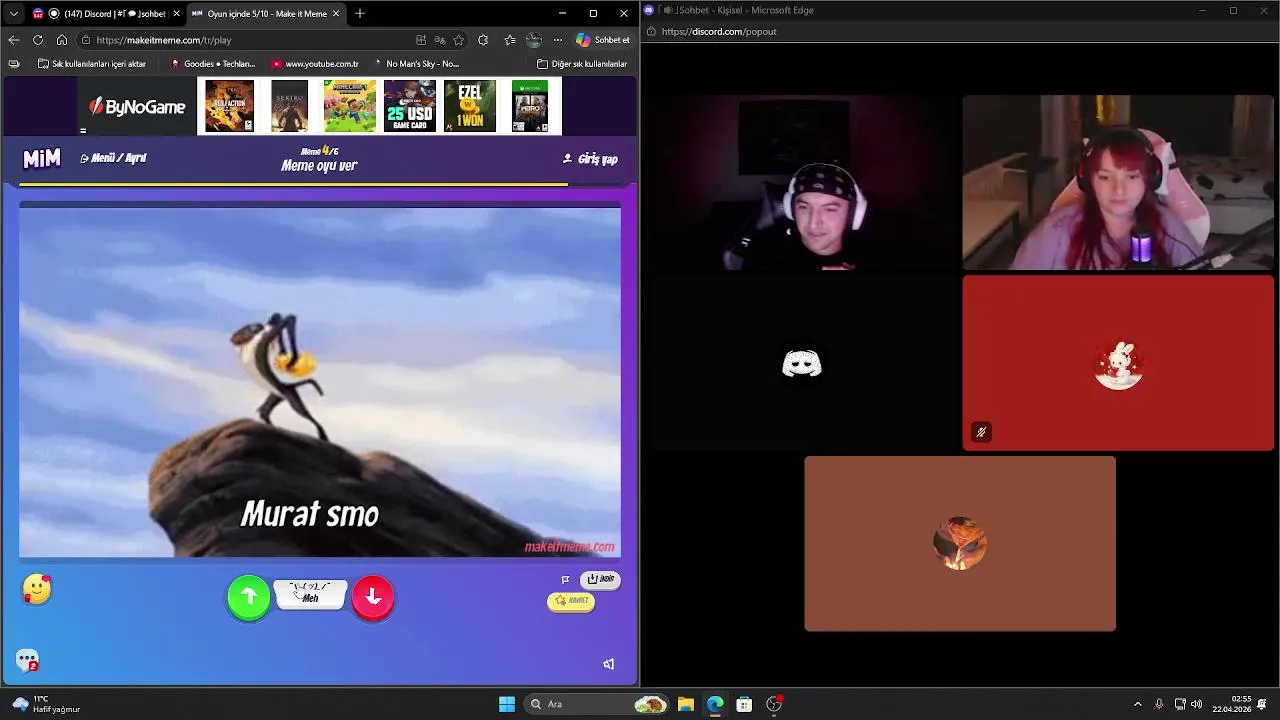1280x720 pixels.
Task: Click the taskbar Ara search box
Action: (x=598, y=704)
